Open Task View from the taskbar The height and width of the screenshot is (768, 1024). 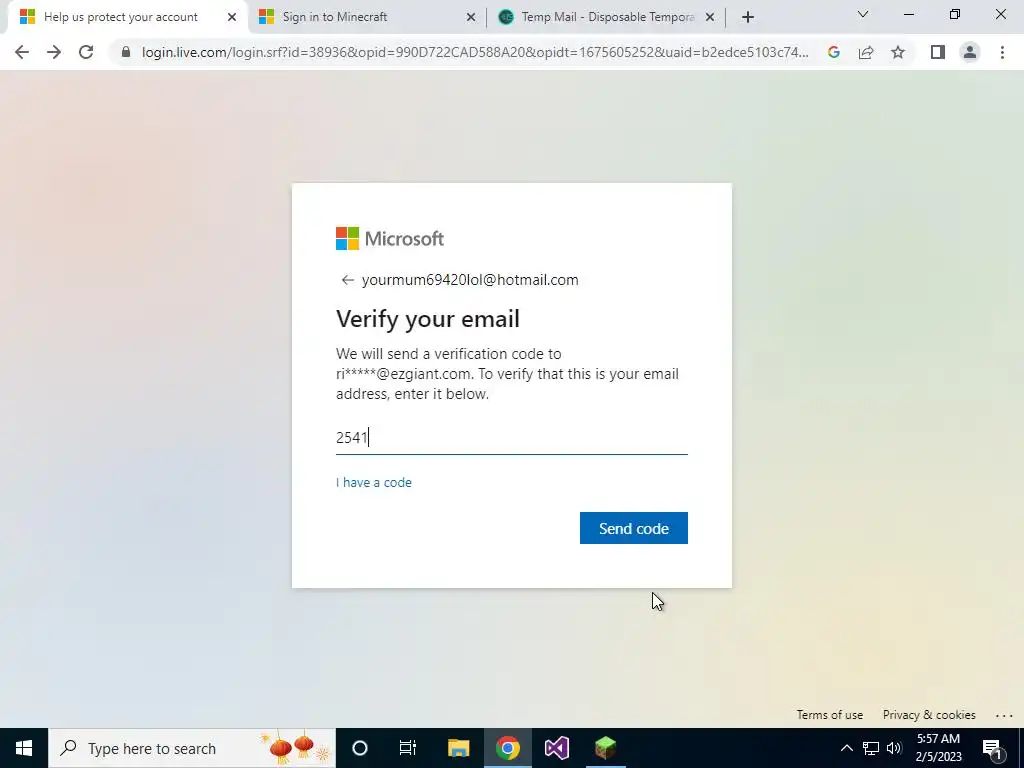(408, 748)
